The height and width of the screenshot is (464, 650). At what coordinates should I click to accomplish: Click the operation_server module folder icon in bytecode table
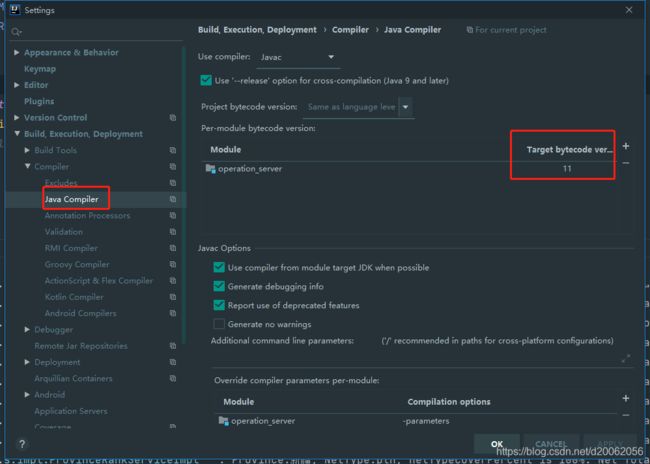click(x=211, y=169)
